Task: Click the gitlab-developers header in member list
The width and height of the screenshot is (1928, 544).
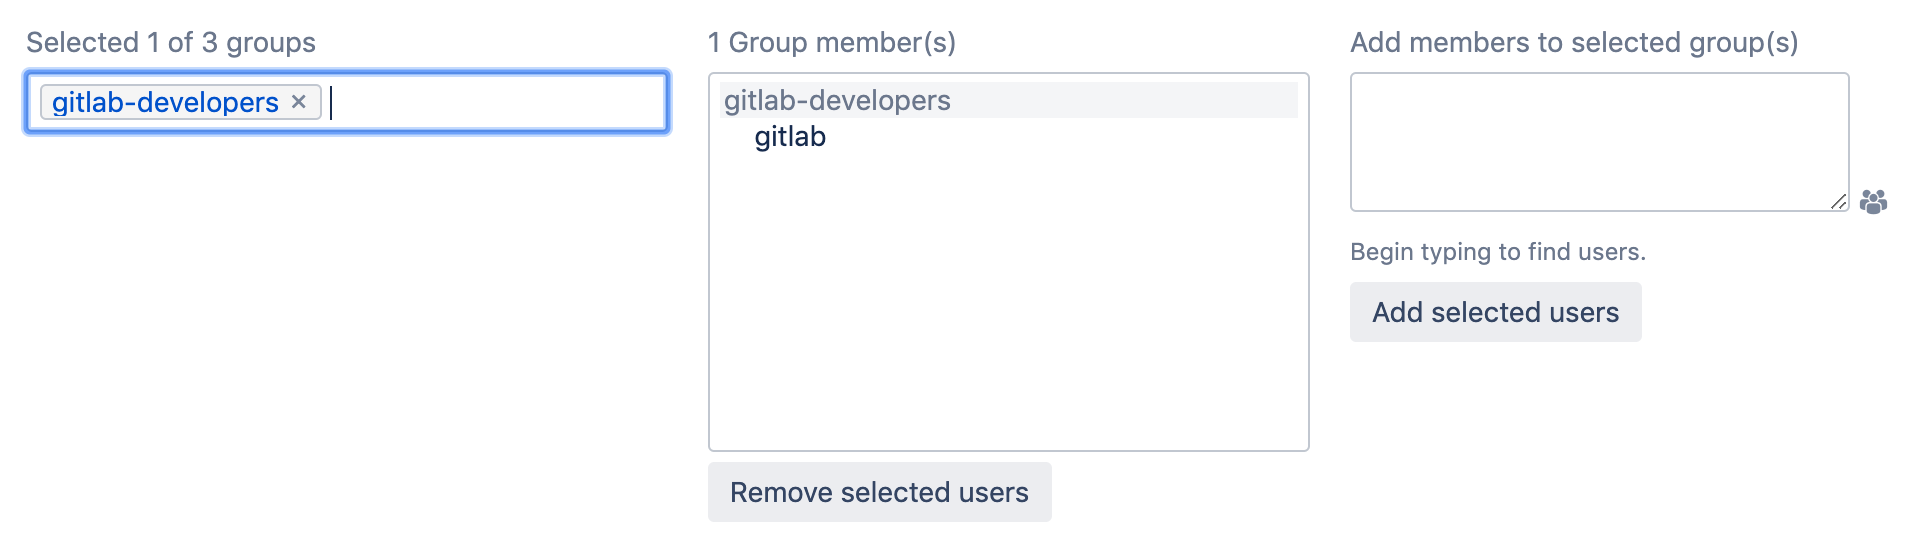Action: coord(837,100)
